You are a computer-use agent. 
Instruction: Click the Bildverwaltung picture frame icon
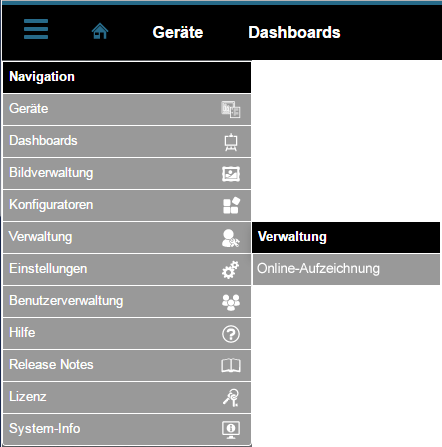[231, 174]
